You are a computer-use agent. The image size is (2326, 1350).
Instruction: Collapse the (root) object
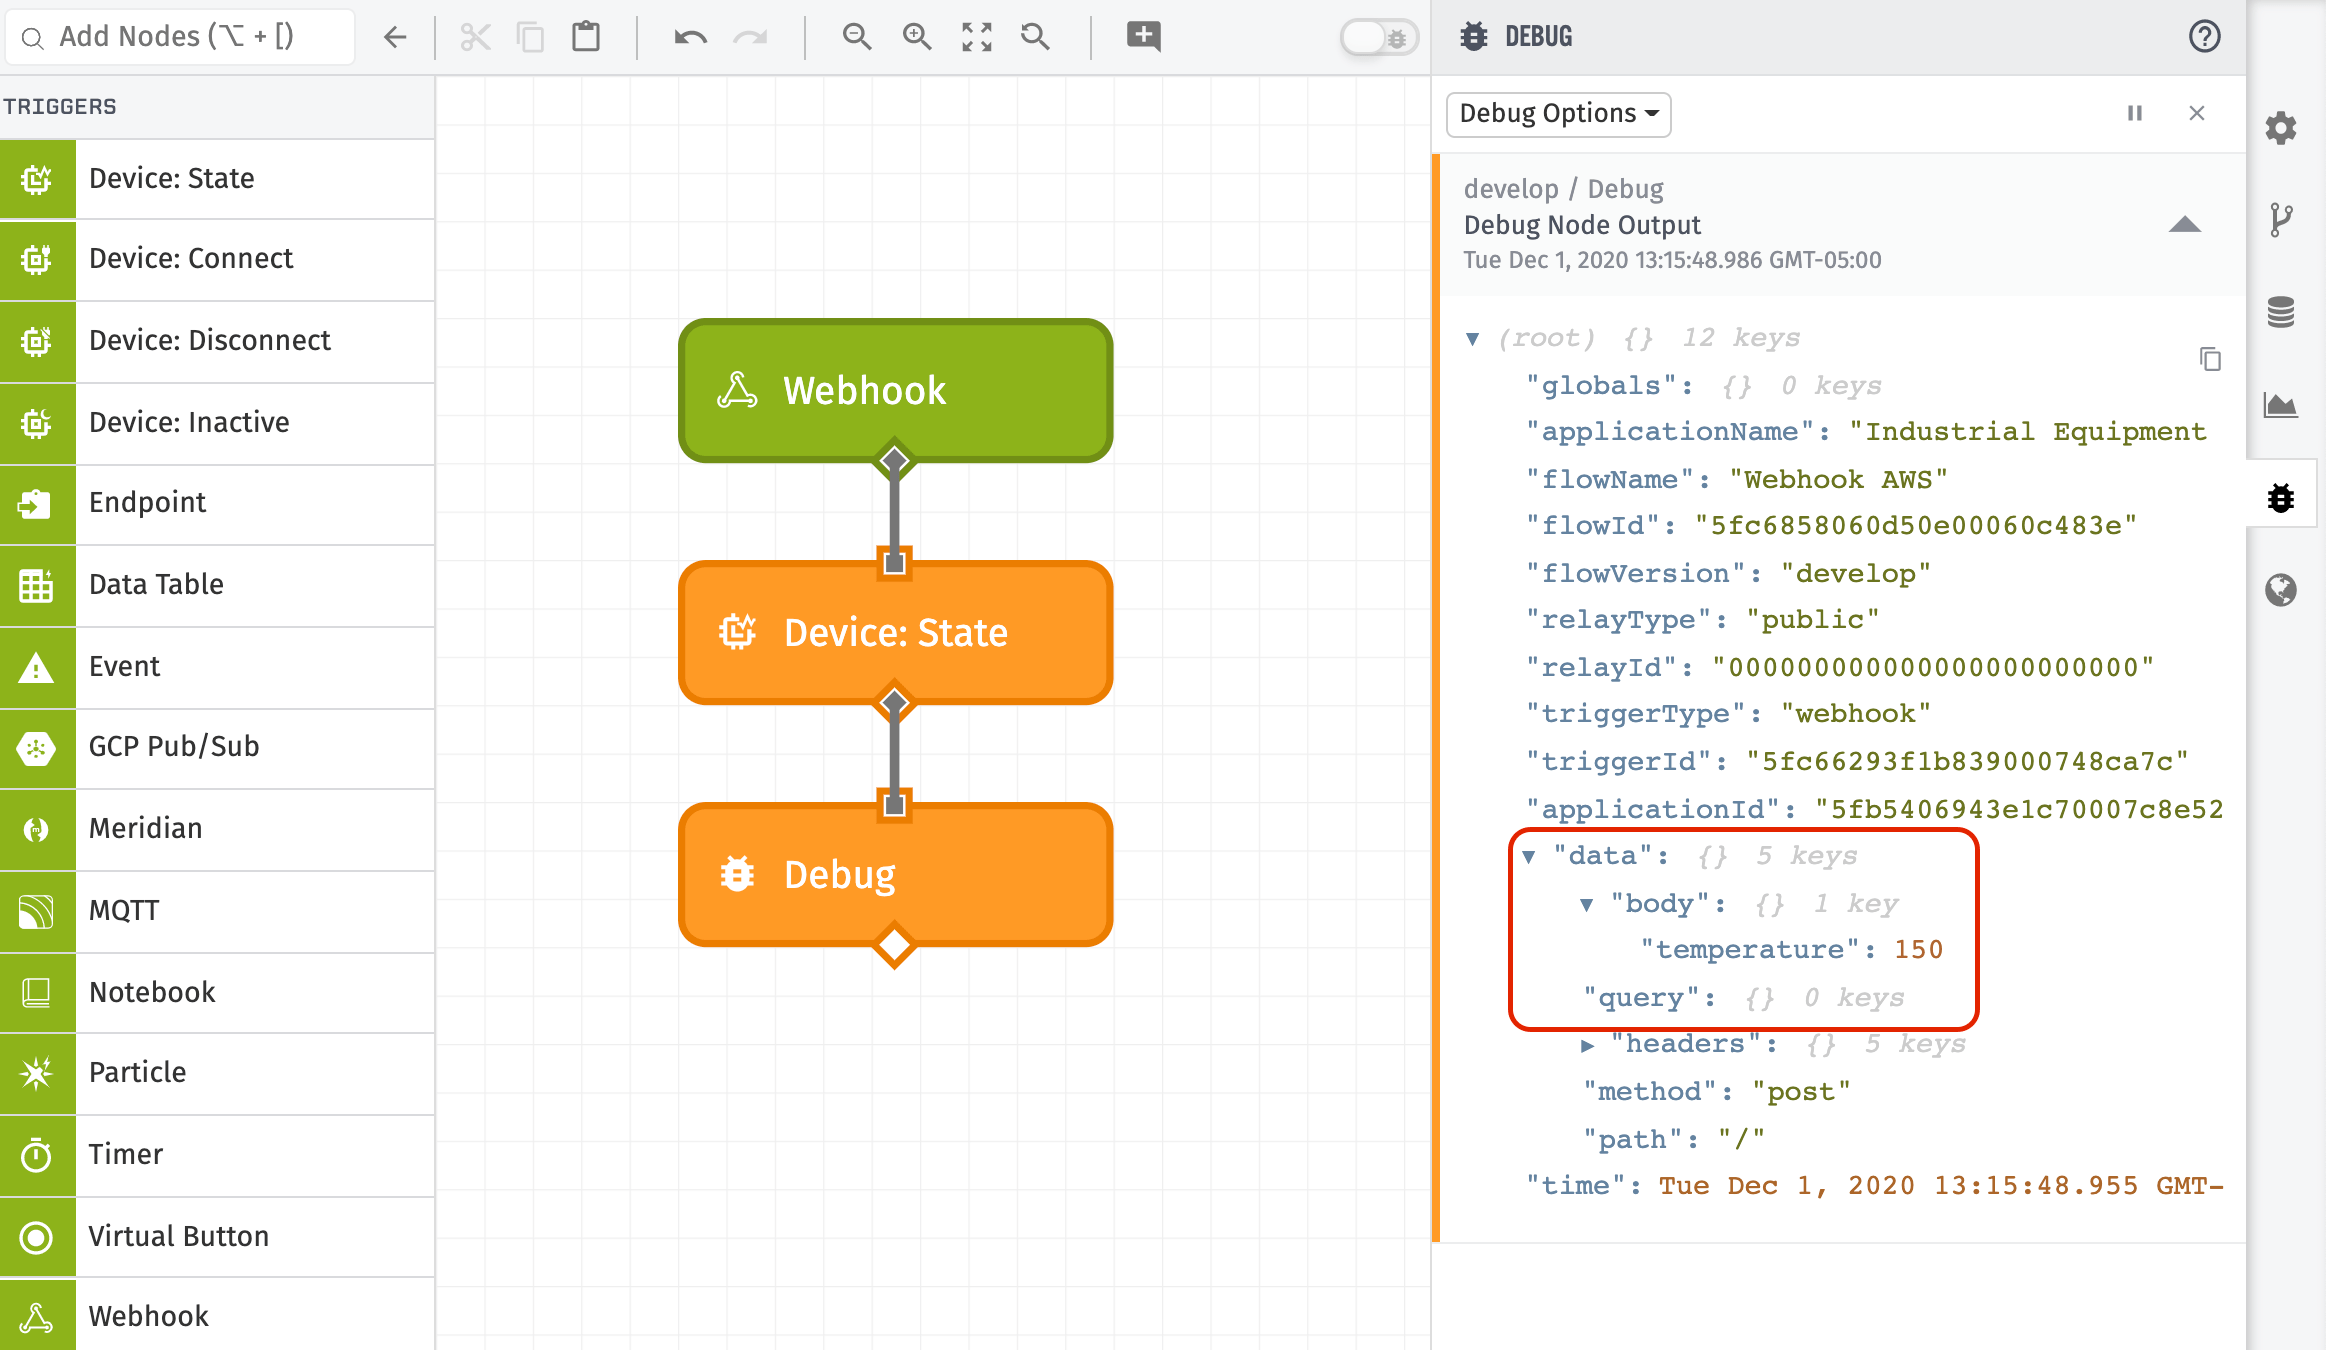(1472, 339)
